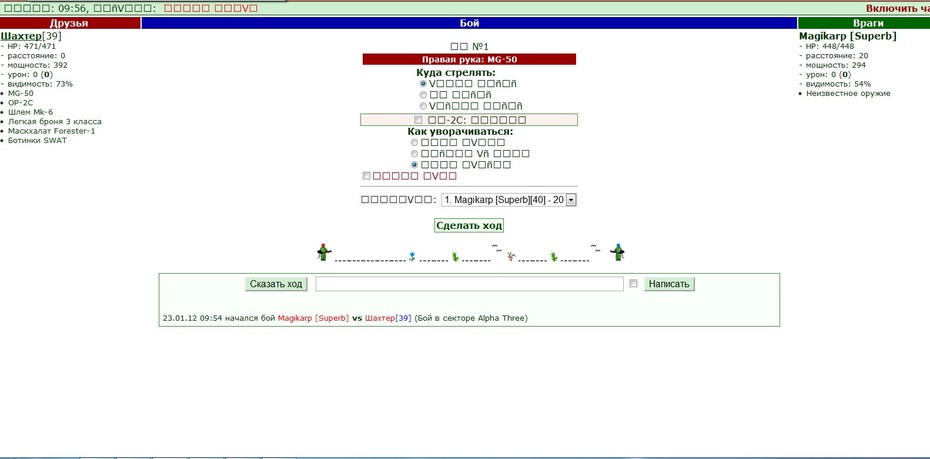This screenshot has width=930, height=459.
Task: Click the HP: 471/471 stat line
Action: [x=30, y=46]
